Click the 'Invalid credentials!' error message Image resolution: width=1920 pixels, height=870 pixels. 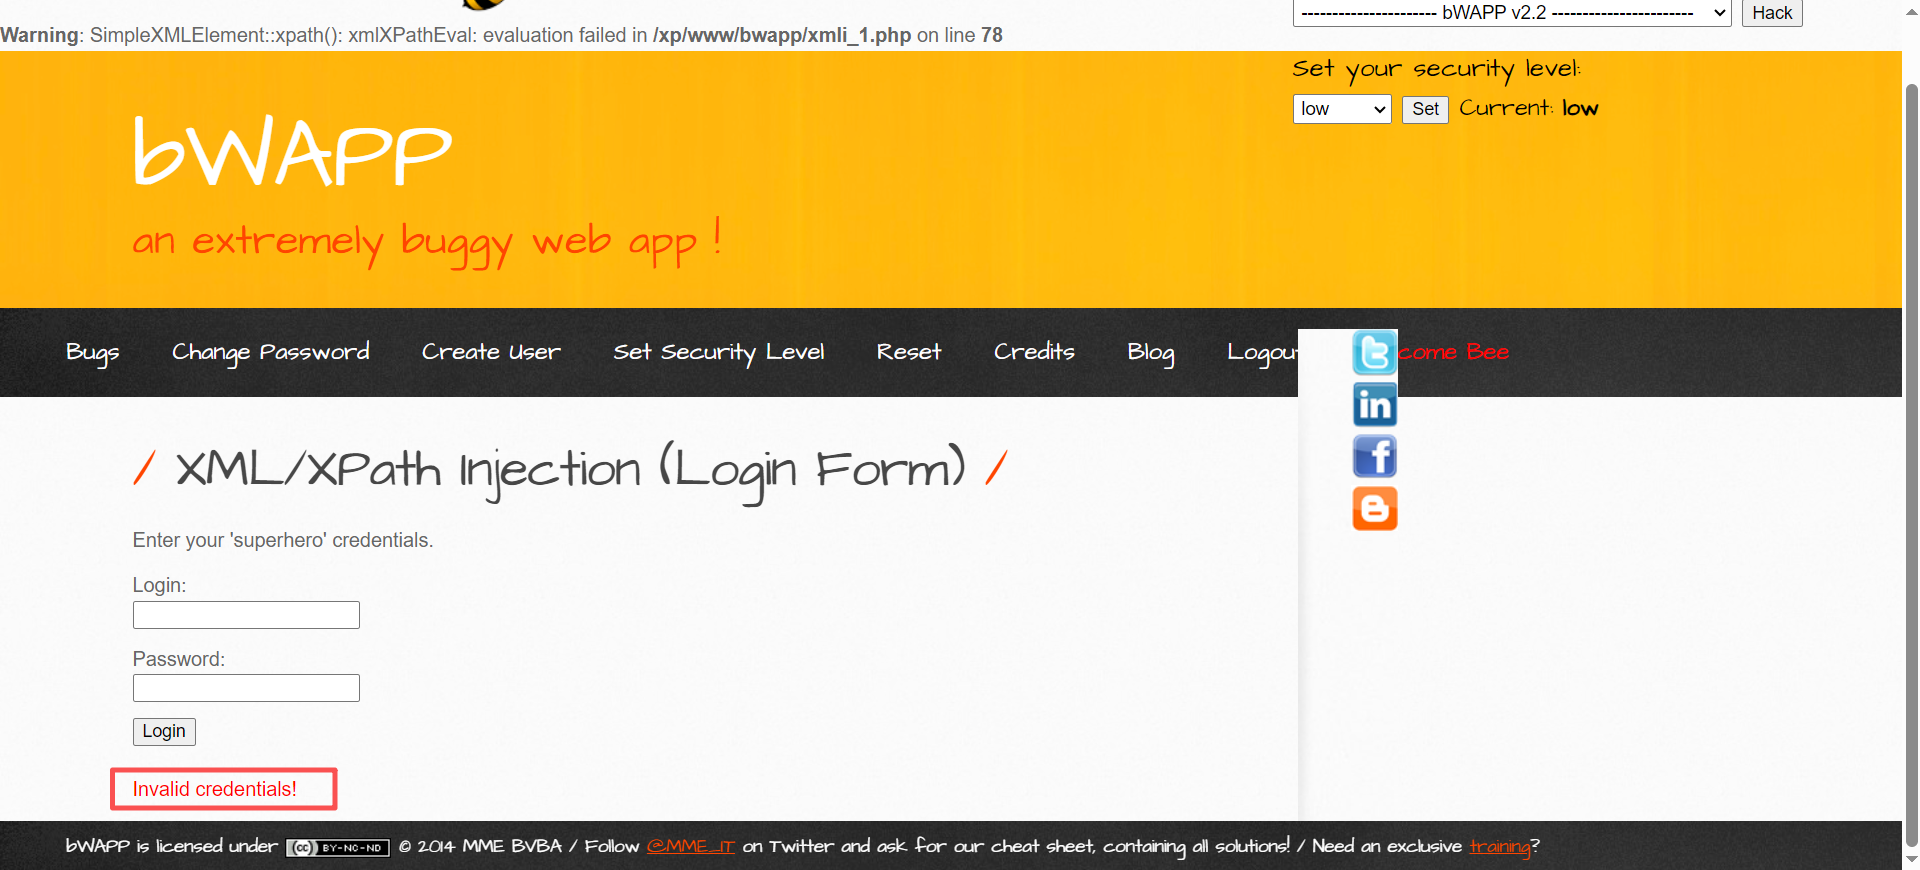click(x=215, y=789)
